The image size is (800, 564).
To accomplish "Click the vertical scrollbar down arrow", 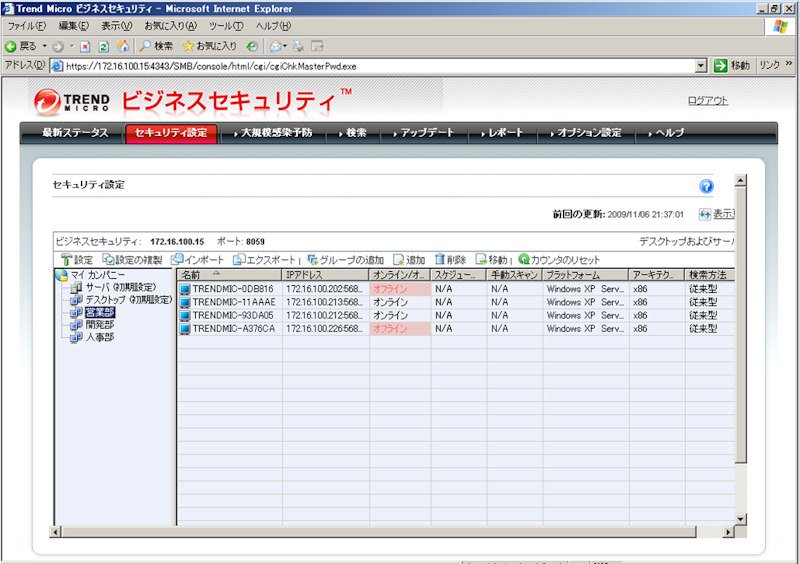I will pyautogui.click(x=741, y=519).
